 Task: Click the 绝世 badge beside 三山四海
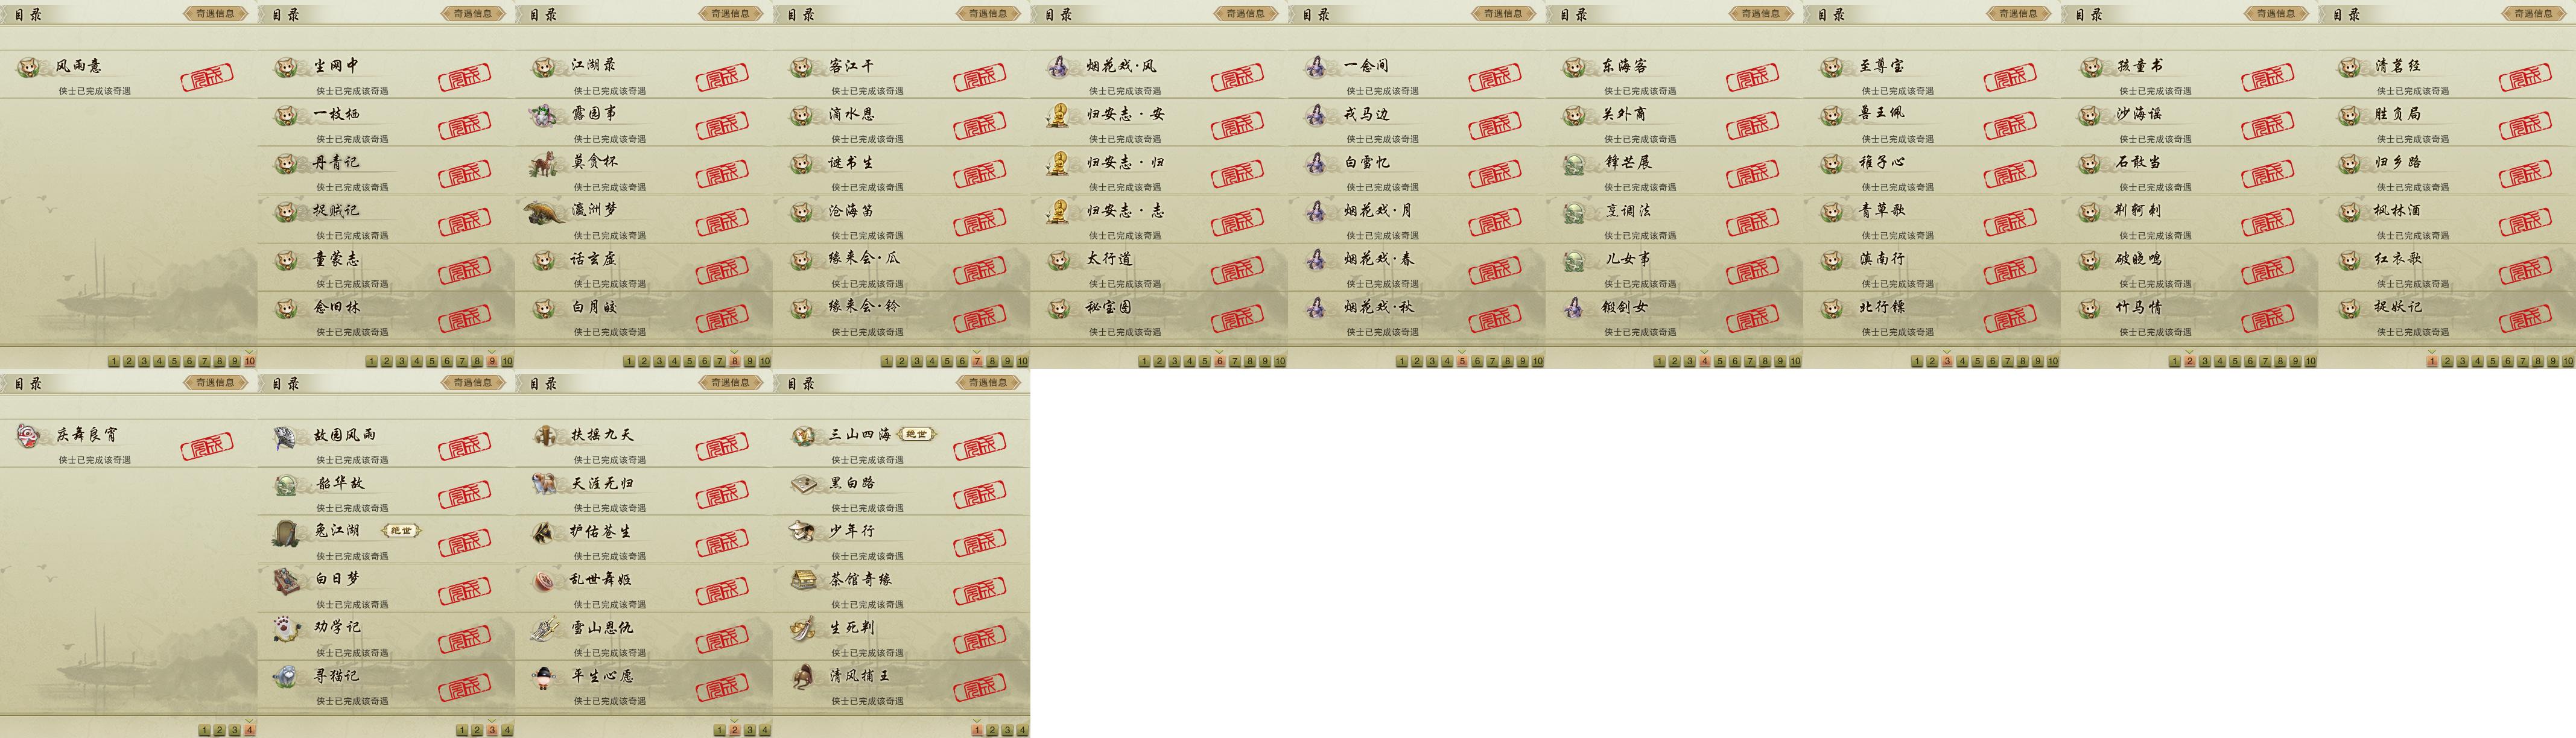tap(916, 434)
